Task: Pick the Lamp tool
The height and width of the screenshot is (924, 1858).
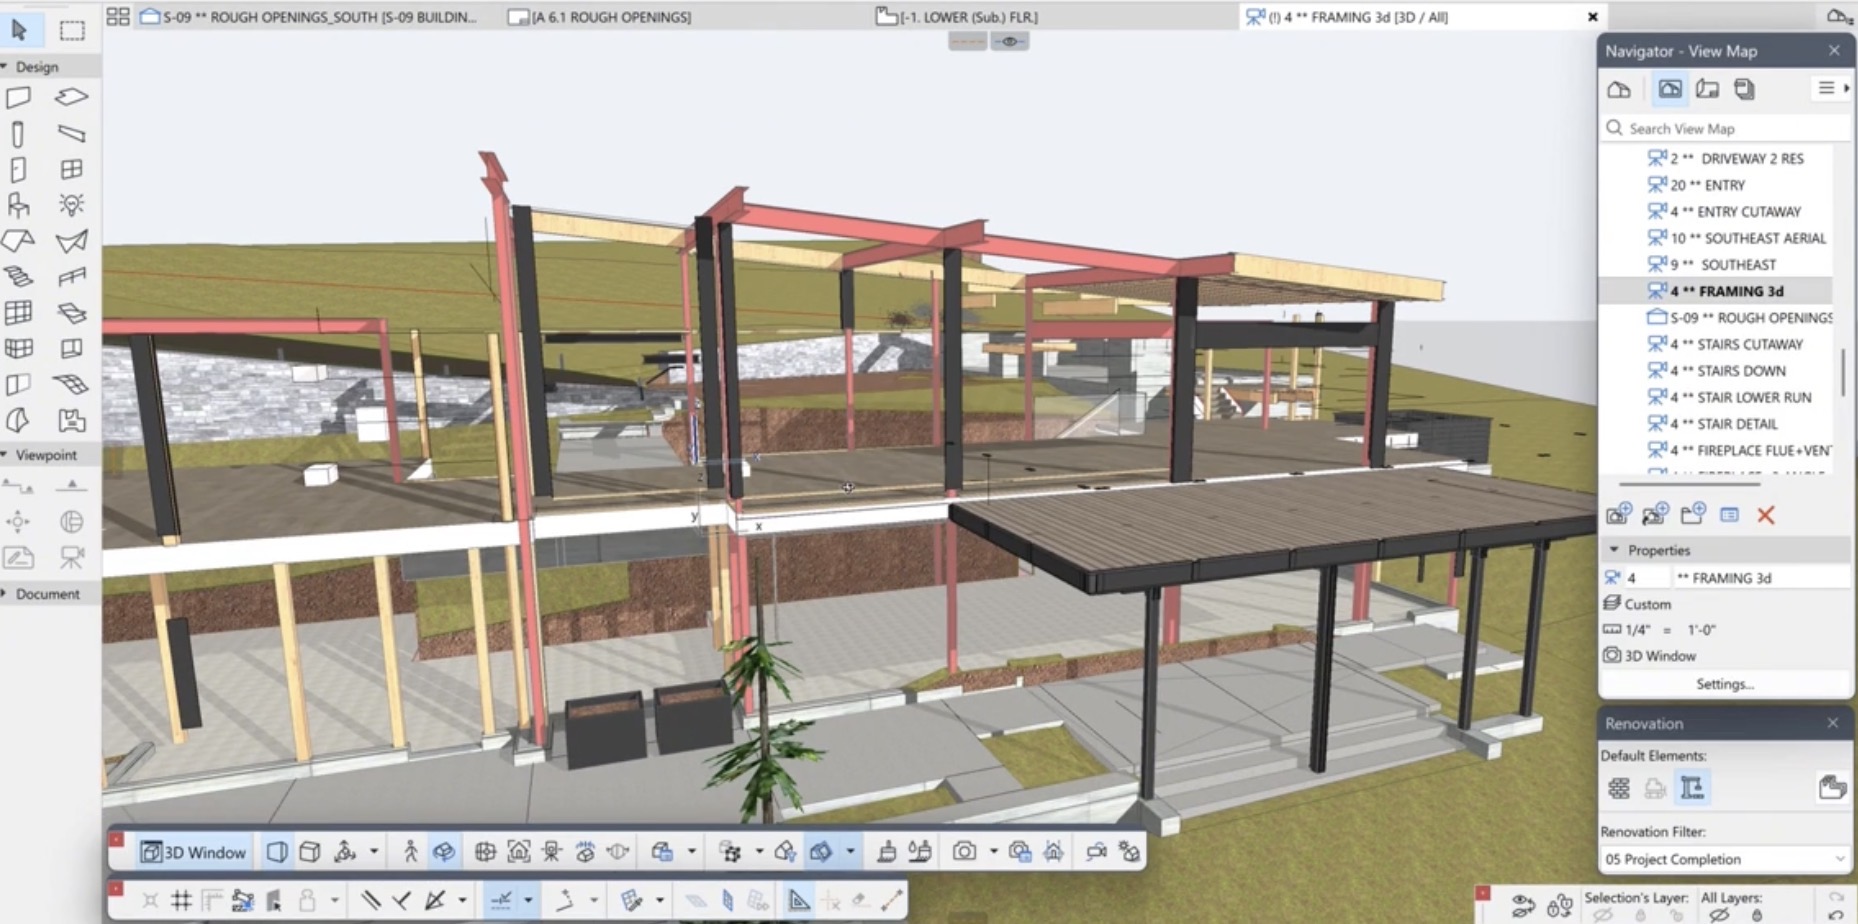Action: coord(71,205)
